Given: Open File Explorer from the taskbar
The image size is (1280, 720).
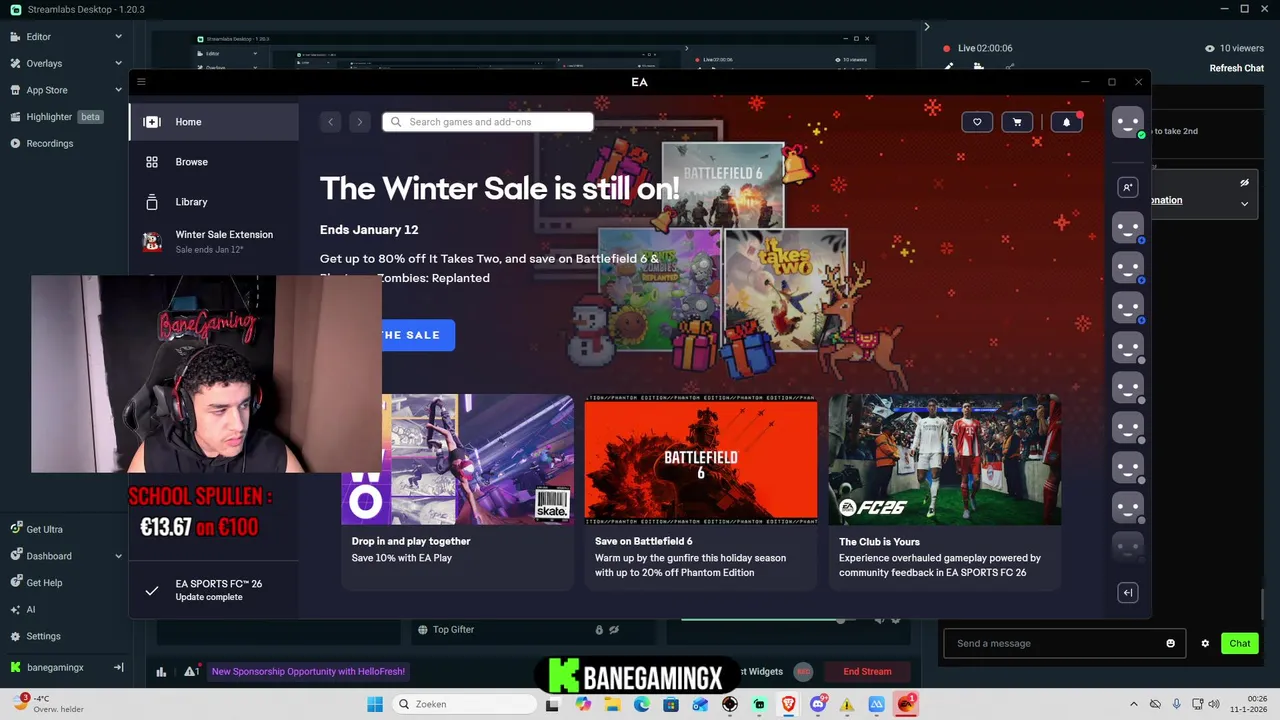Looking at the screenshot, I should (612, 704).
